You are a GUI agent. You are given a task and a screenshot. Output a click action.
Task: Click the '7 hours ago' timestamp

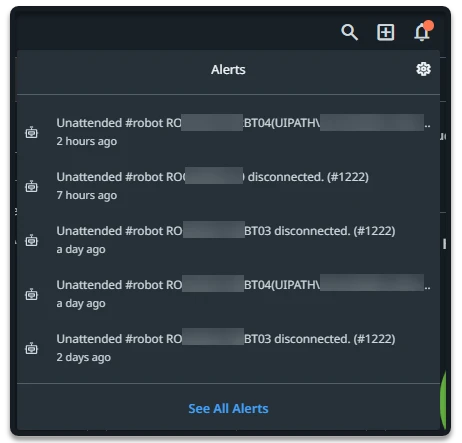(87, 195)
